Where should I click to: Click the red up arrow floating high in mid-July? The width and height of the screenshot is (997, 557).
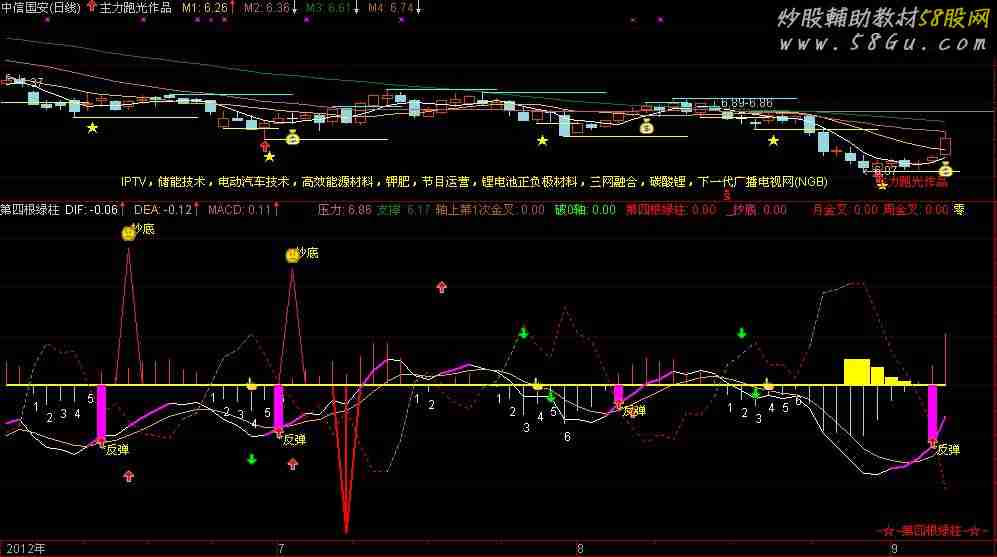(442, 287)
